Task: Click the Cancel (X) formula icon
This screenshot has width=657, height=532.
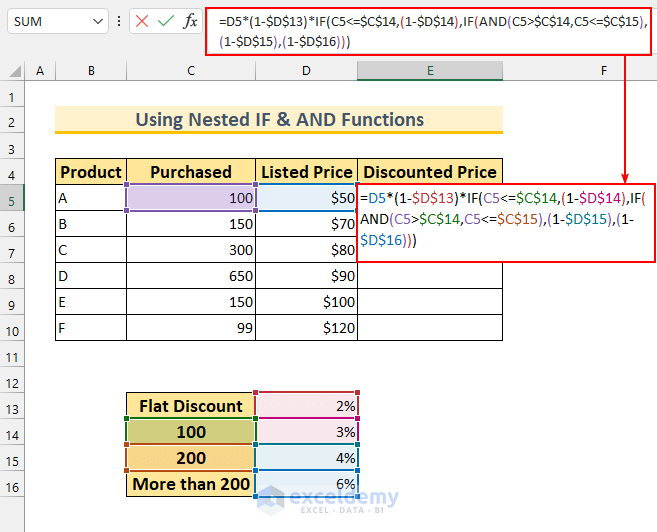Action: click(143, 21)
